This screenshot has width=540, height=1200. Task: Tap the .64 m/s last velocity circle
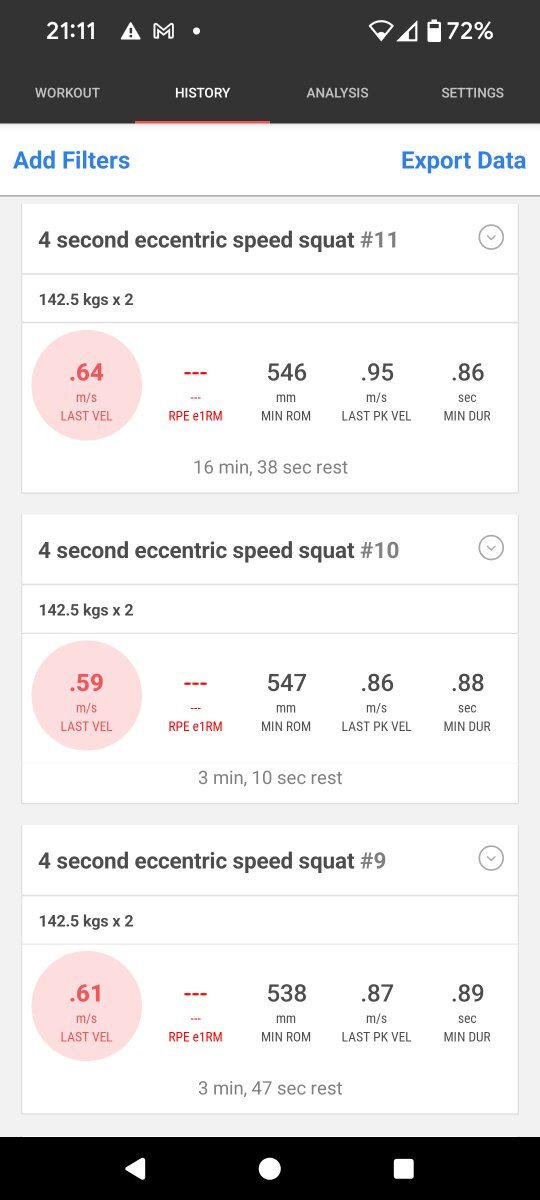pos(87,385)
